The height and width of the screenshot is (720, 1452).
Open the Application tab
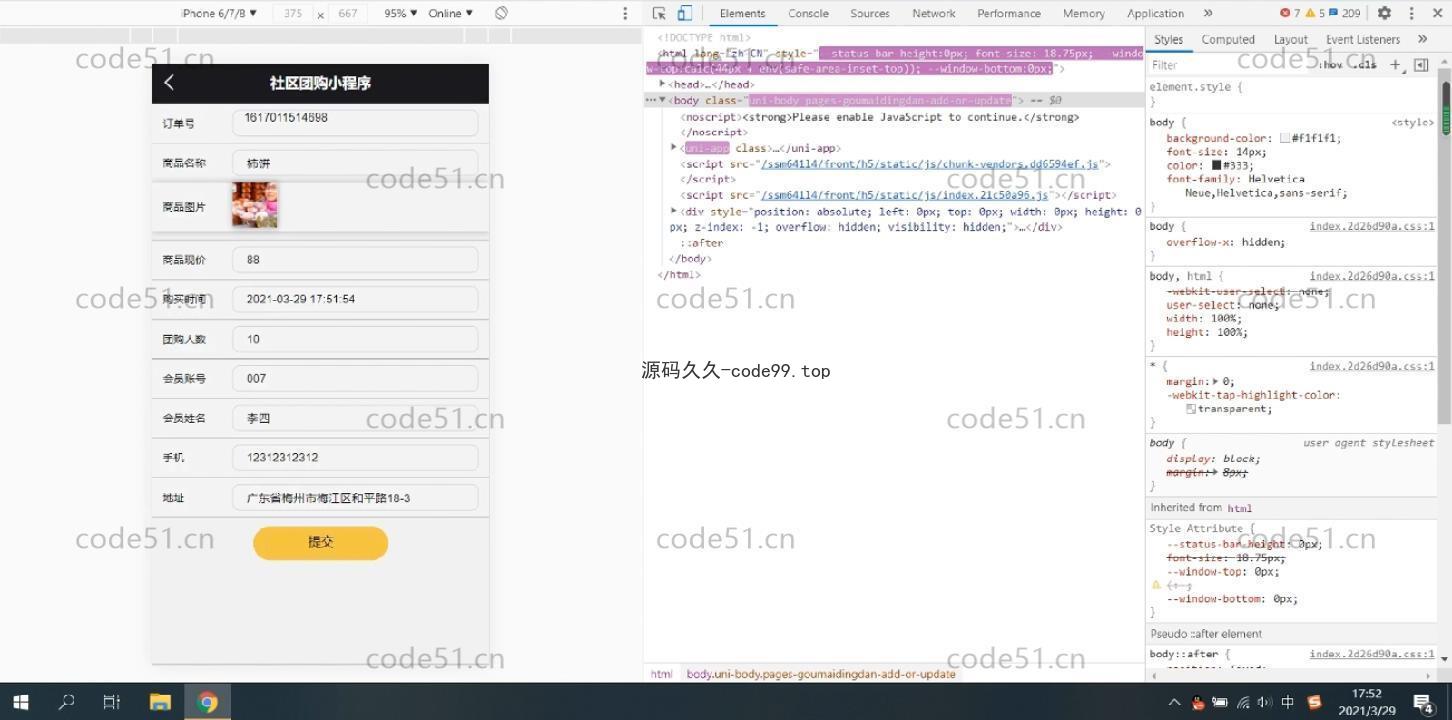pyautogui.click(x=1155, y=13)
